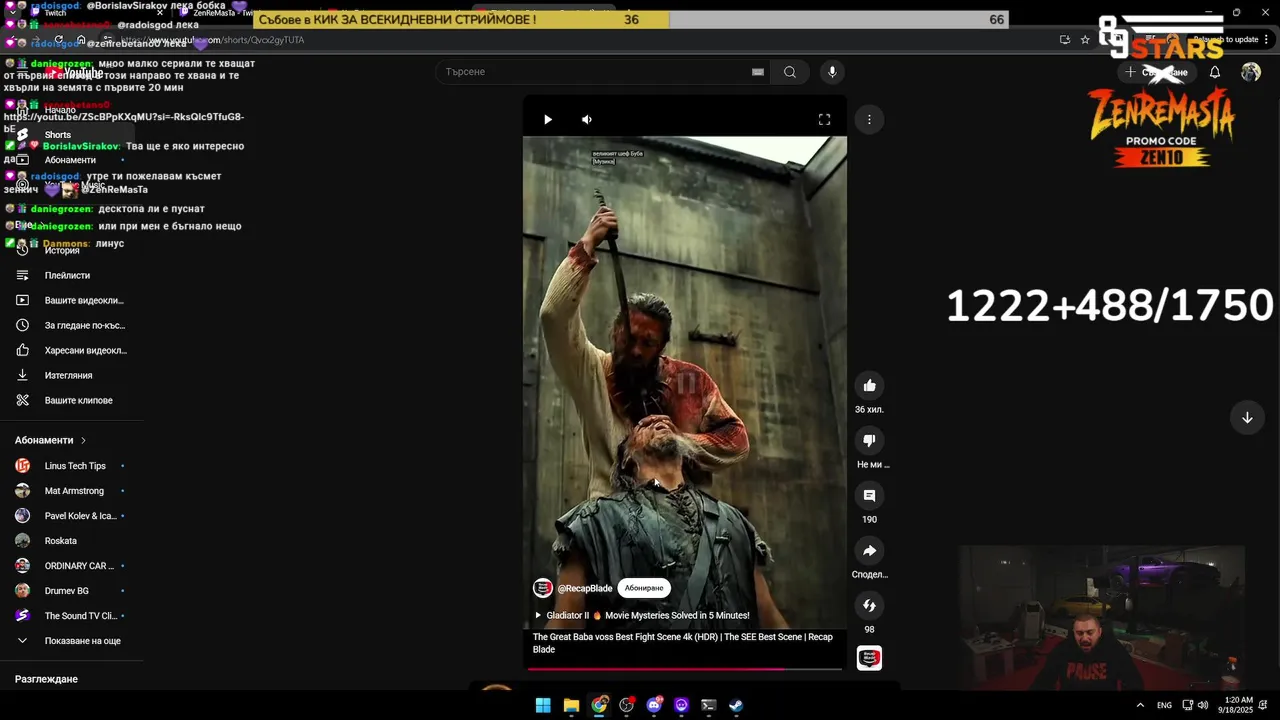Click the search magnifier button
This screenshot has height=720, width=1280.
pyautogui.click(x=790, y=72)
